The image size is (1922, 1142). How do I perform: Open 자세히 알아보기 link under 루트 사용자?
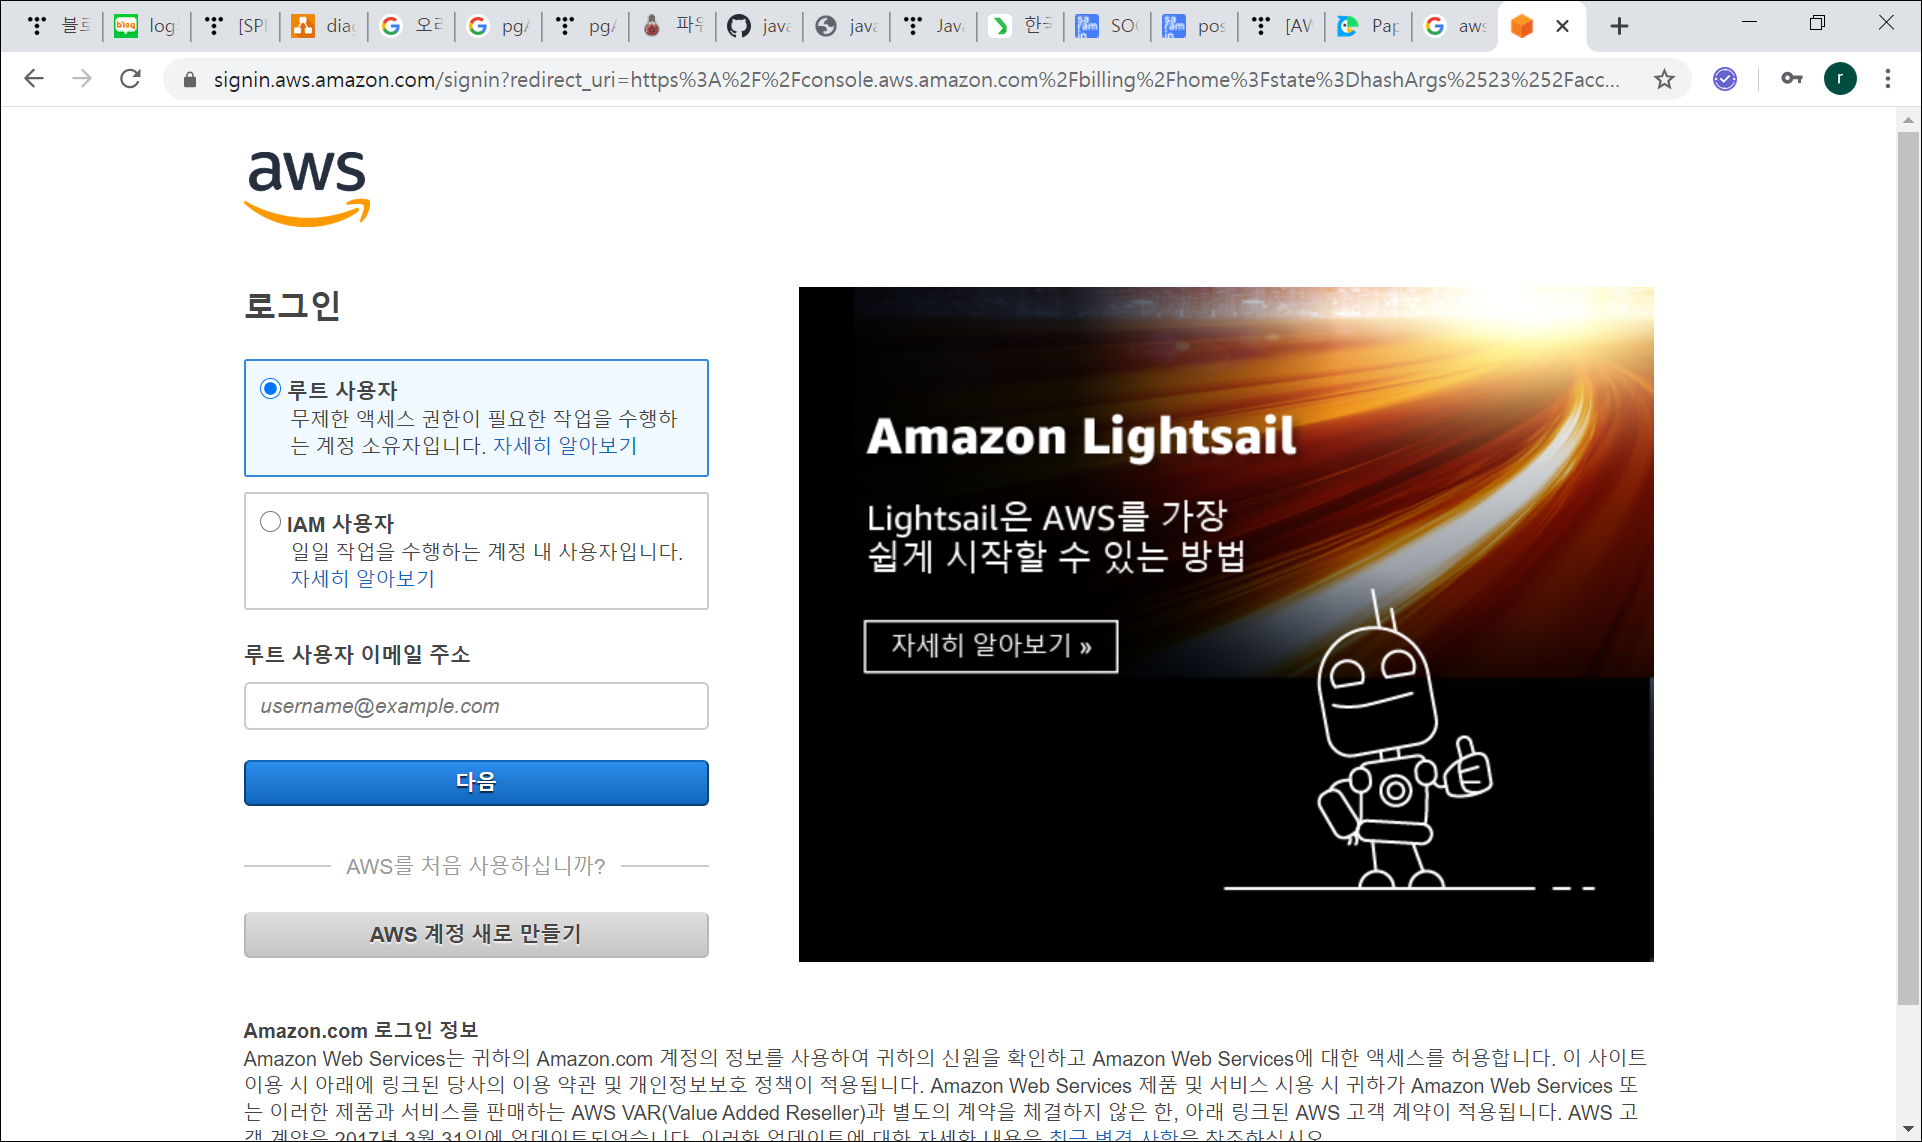click(565, 446)
